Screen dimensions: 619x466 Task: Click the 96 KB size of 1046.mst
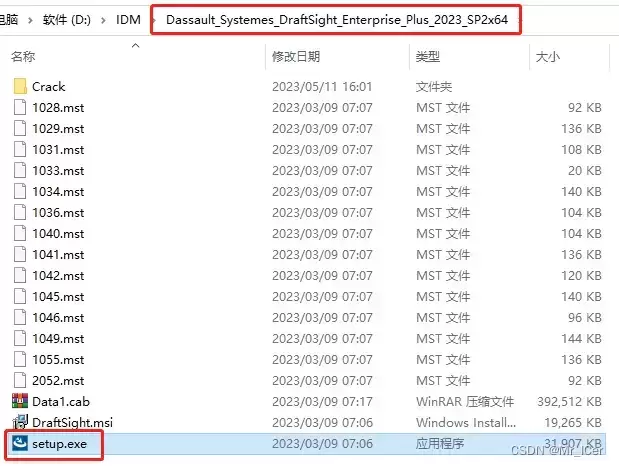pyautogui.click(x=585, y=317)
